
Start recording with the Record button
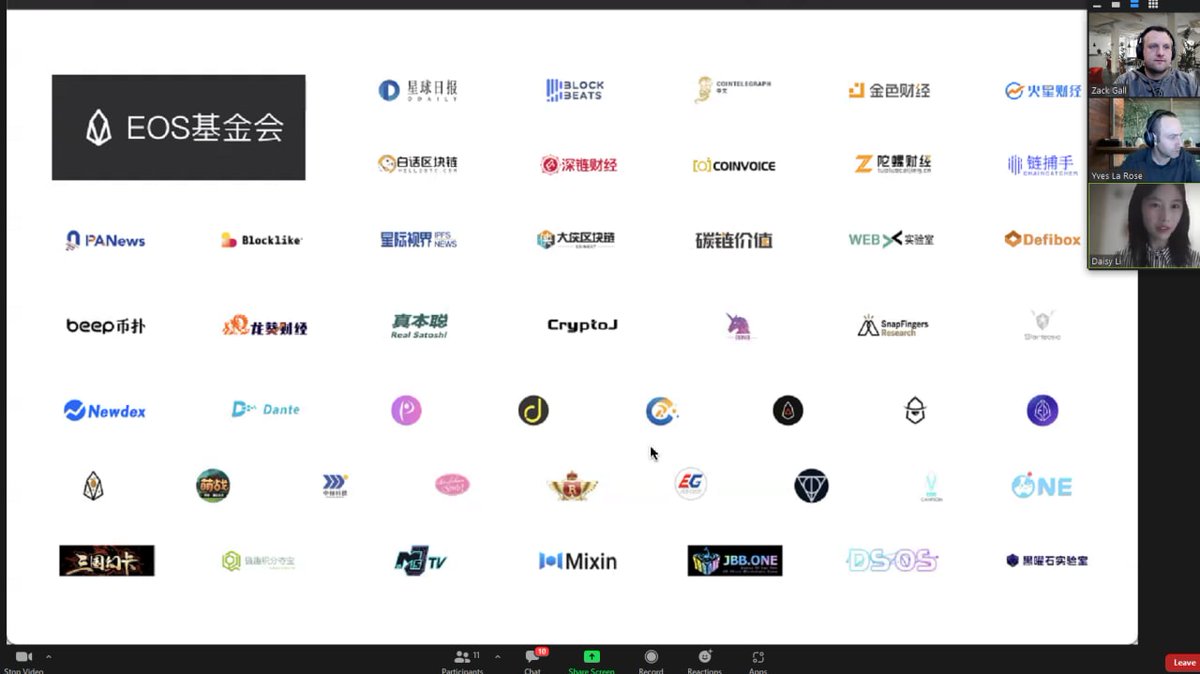coord(651,661)
